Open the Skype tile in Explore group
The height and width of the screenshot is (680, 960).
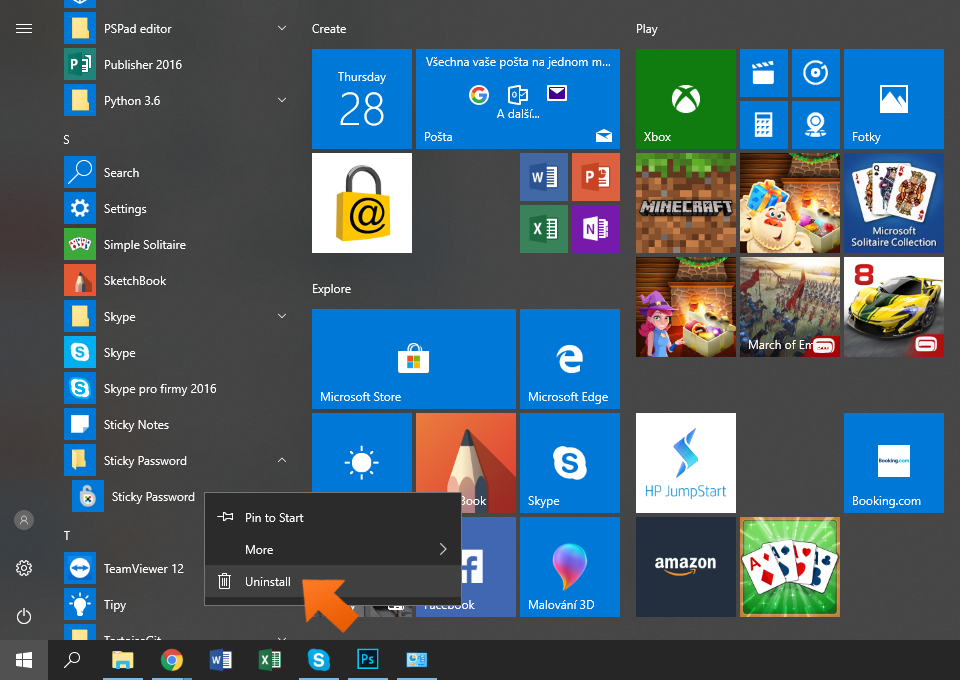570,463
